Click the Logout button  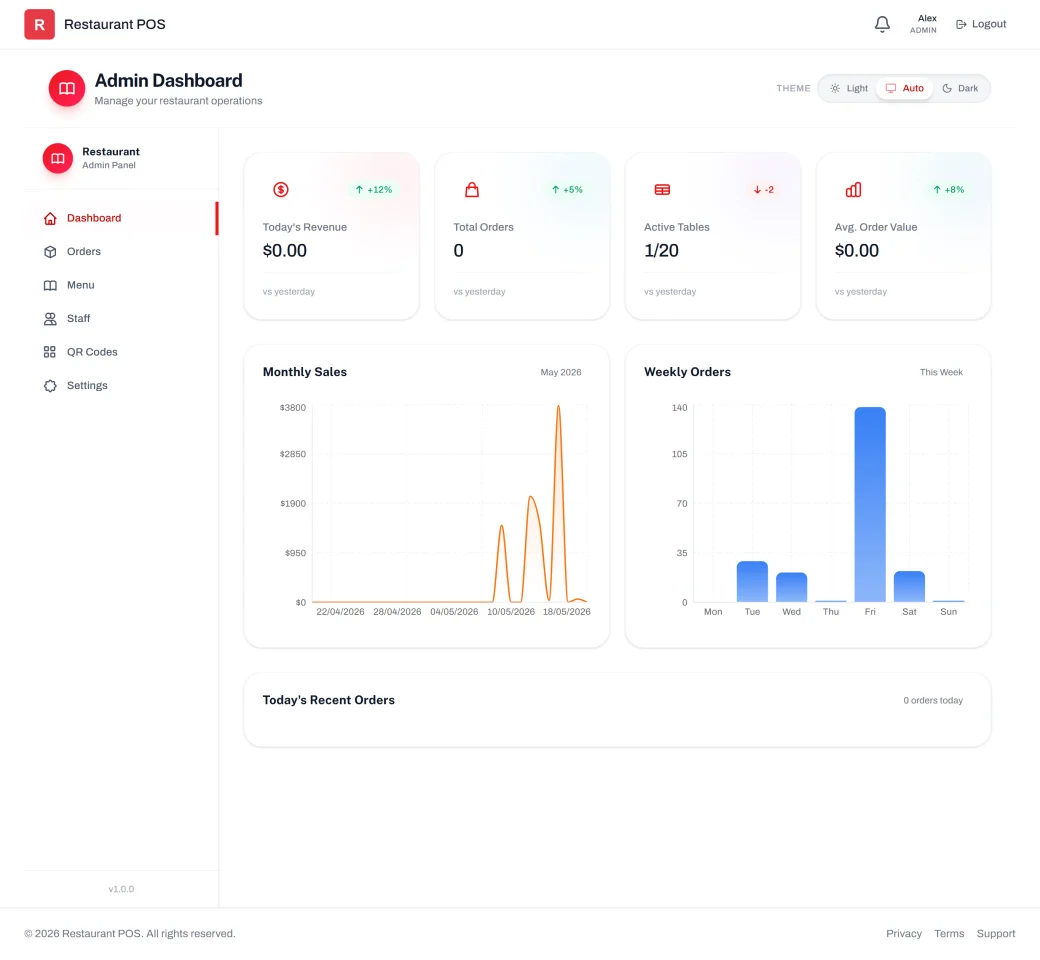[981, 25]
